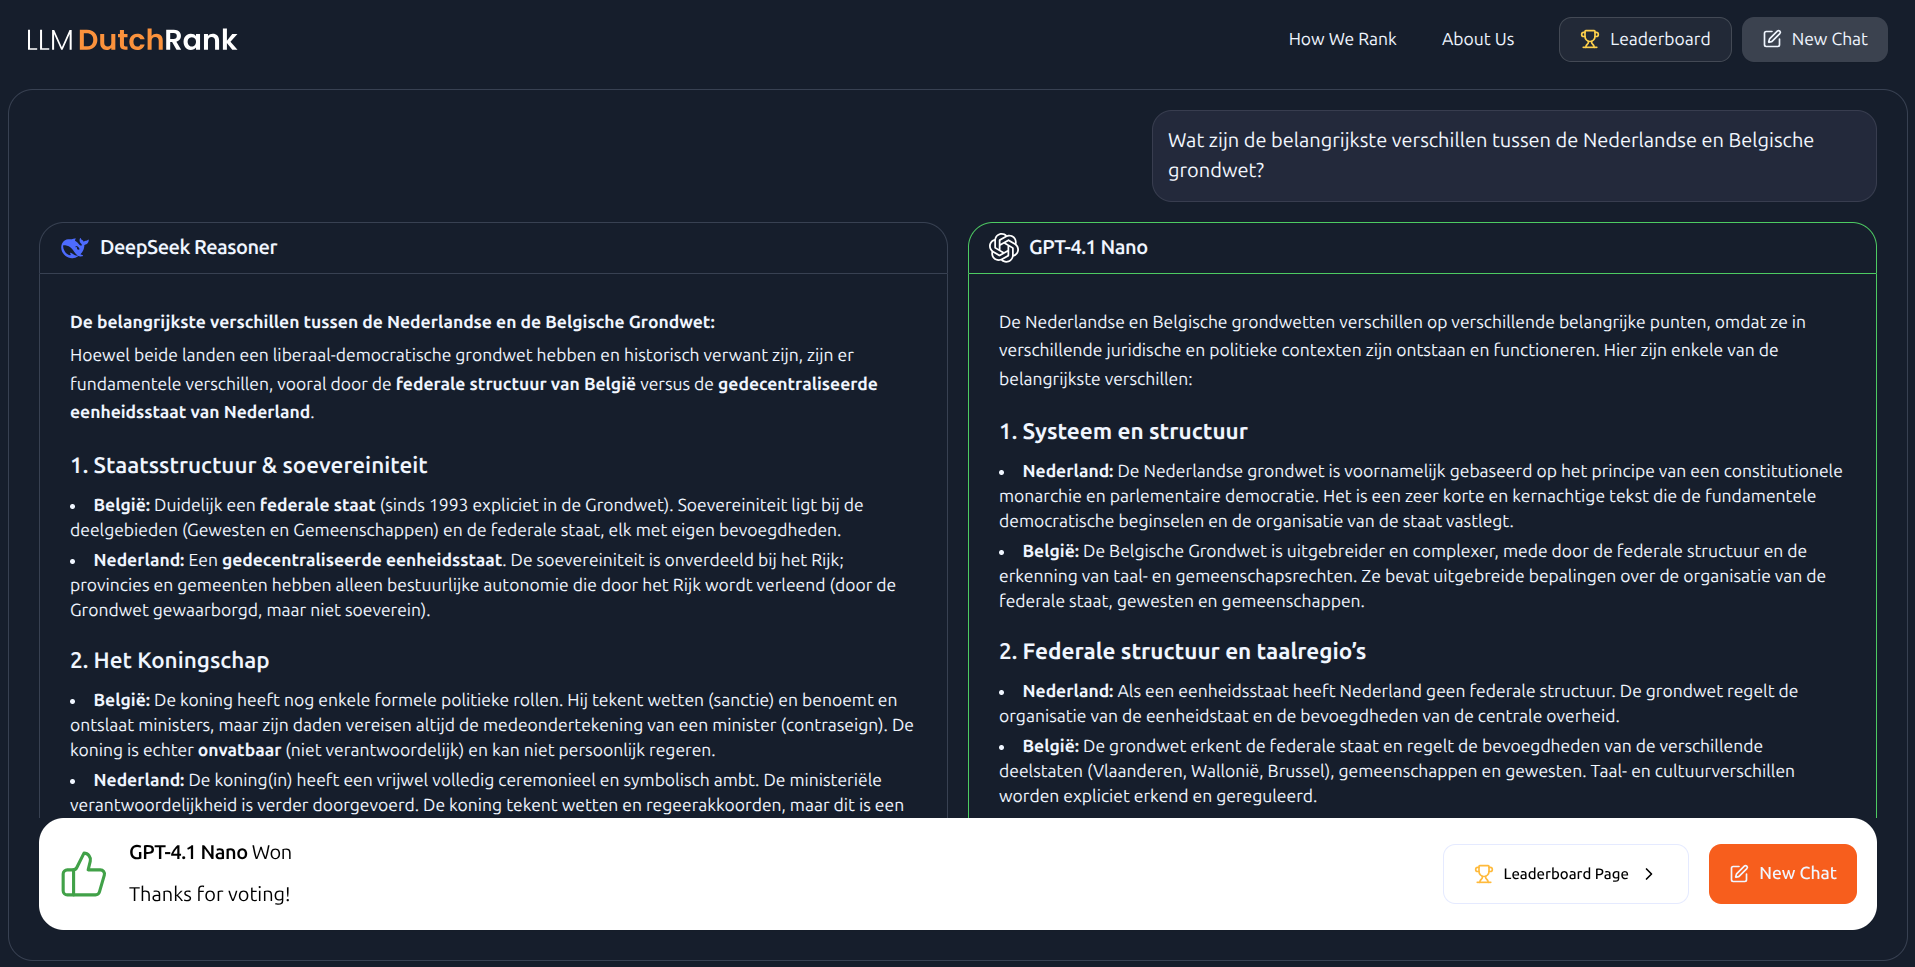Click the GPT-4.1 Nano intro paragraph

point(1402,351)
